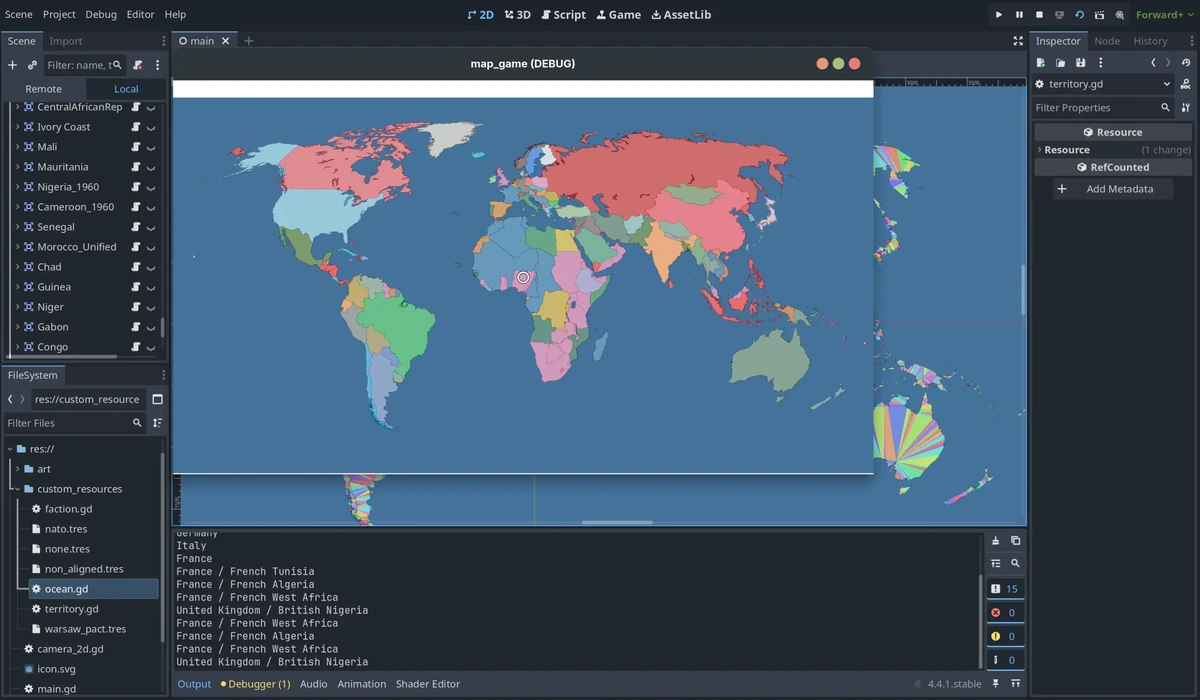This screenshot has height=700, width=1200.
Task: Open the script attached to Mali
Action: (x=135, y=147)
